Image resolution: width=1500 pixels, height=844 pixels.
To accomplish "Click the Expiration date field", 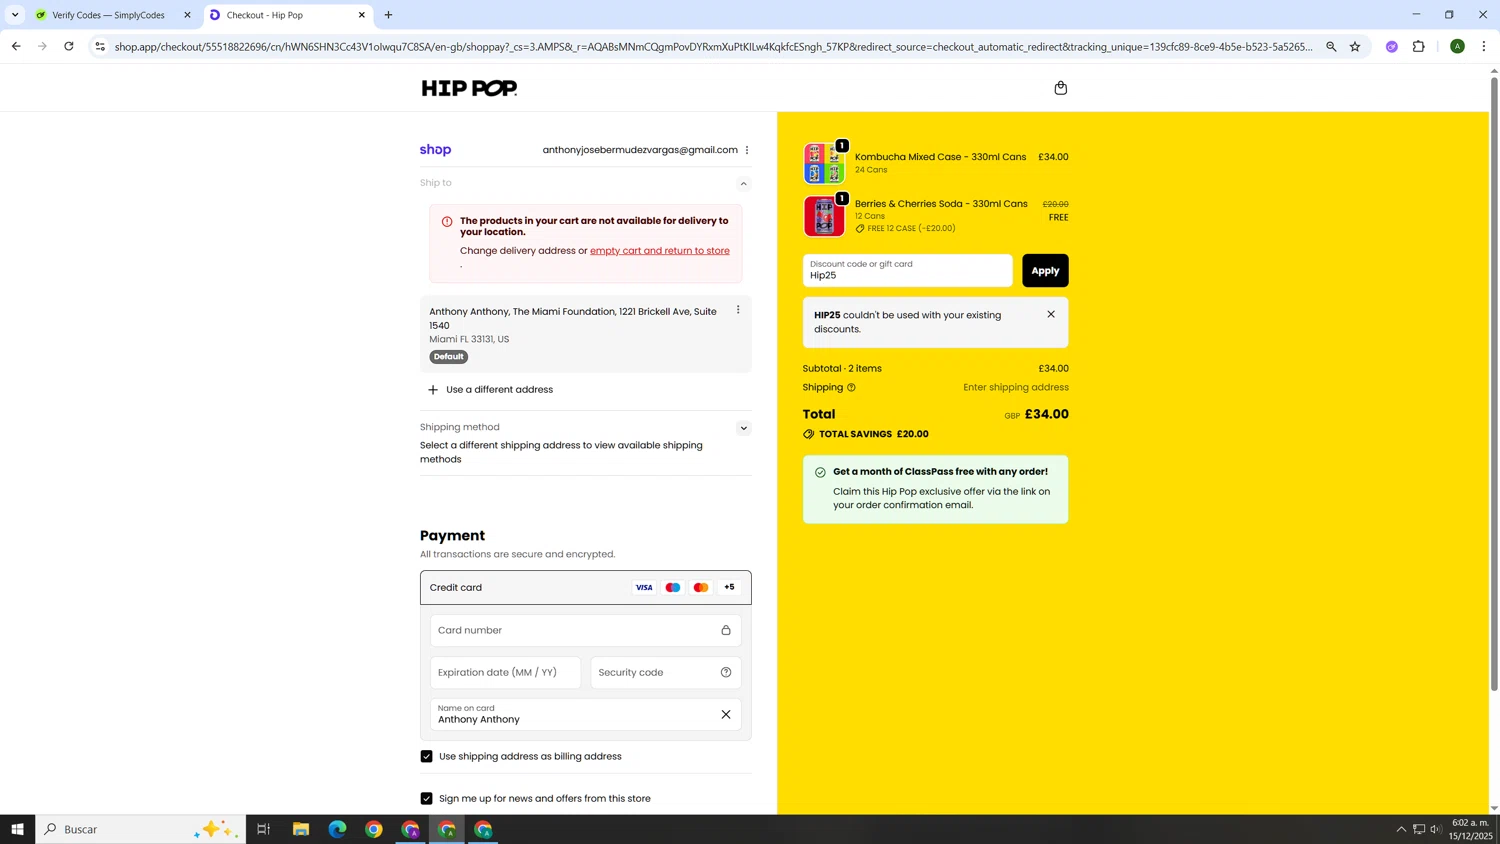I will coord(505,672).
